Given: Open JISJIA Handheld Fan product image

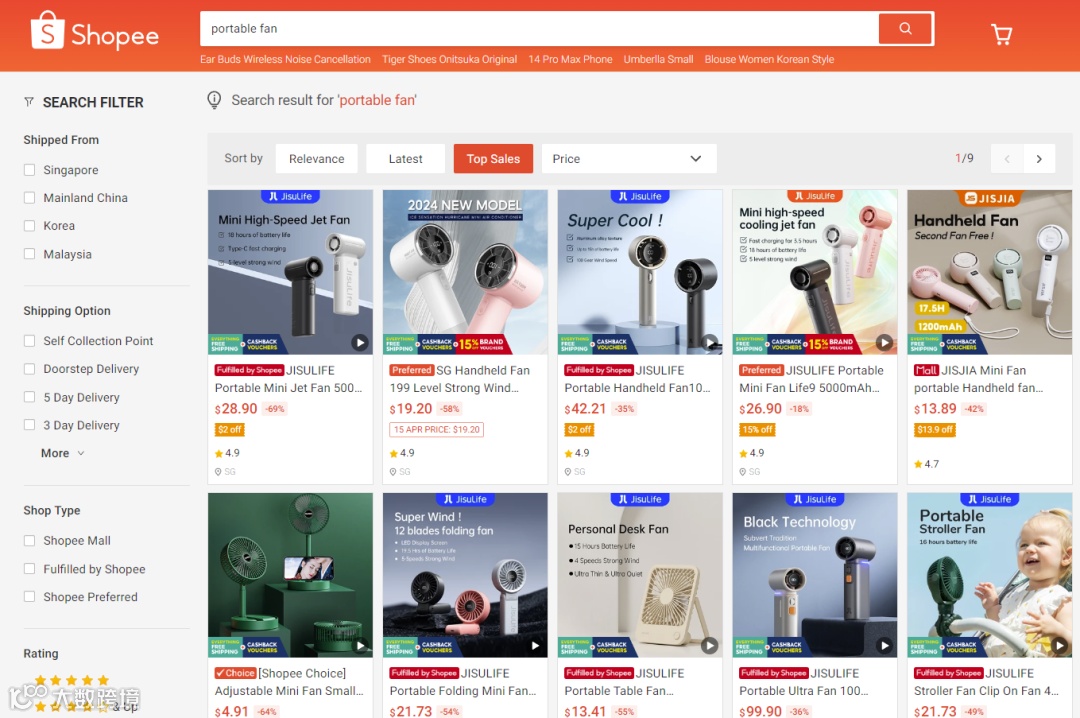Looking at the screenshot, I should point(990,272).
